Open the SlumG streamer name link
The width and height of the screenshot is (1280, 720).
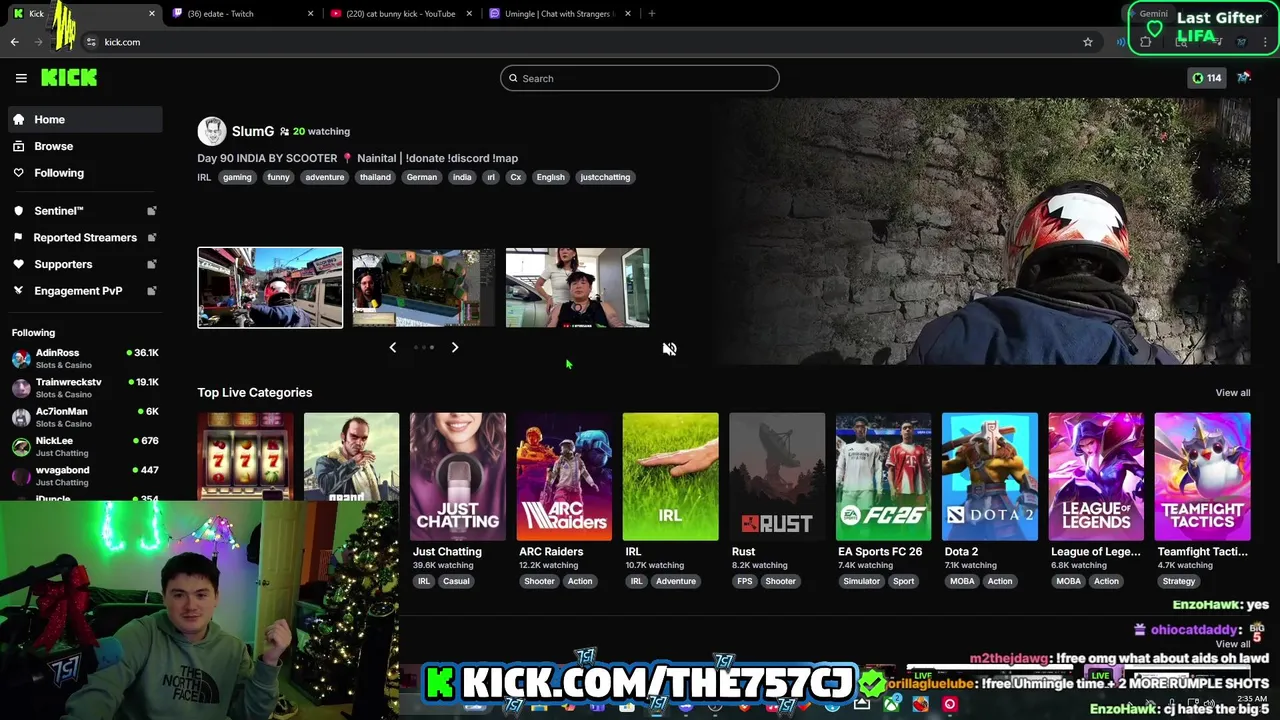pyautogui.click(x=253, y=131)
